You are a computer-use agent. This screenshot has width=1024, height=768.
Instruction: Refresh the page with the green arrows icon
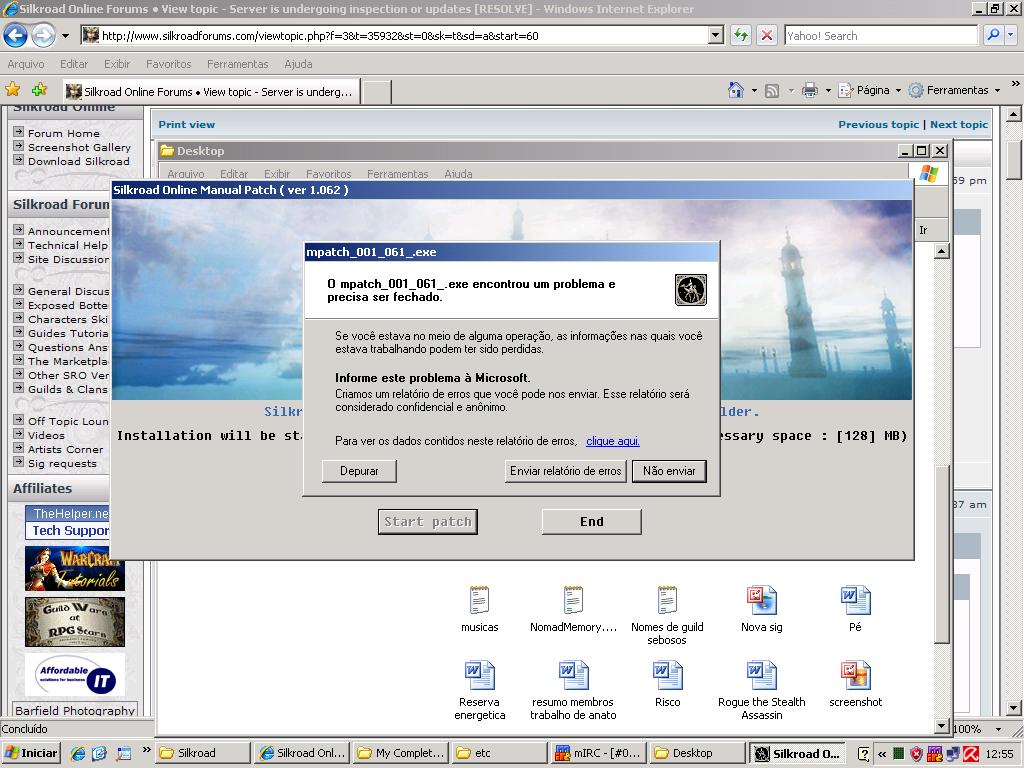pos(741,35)
